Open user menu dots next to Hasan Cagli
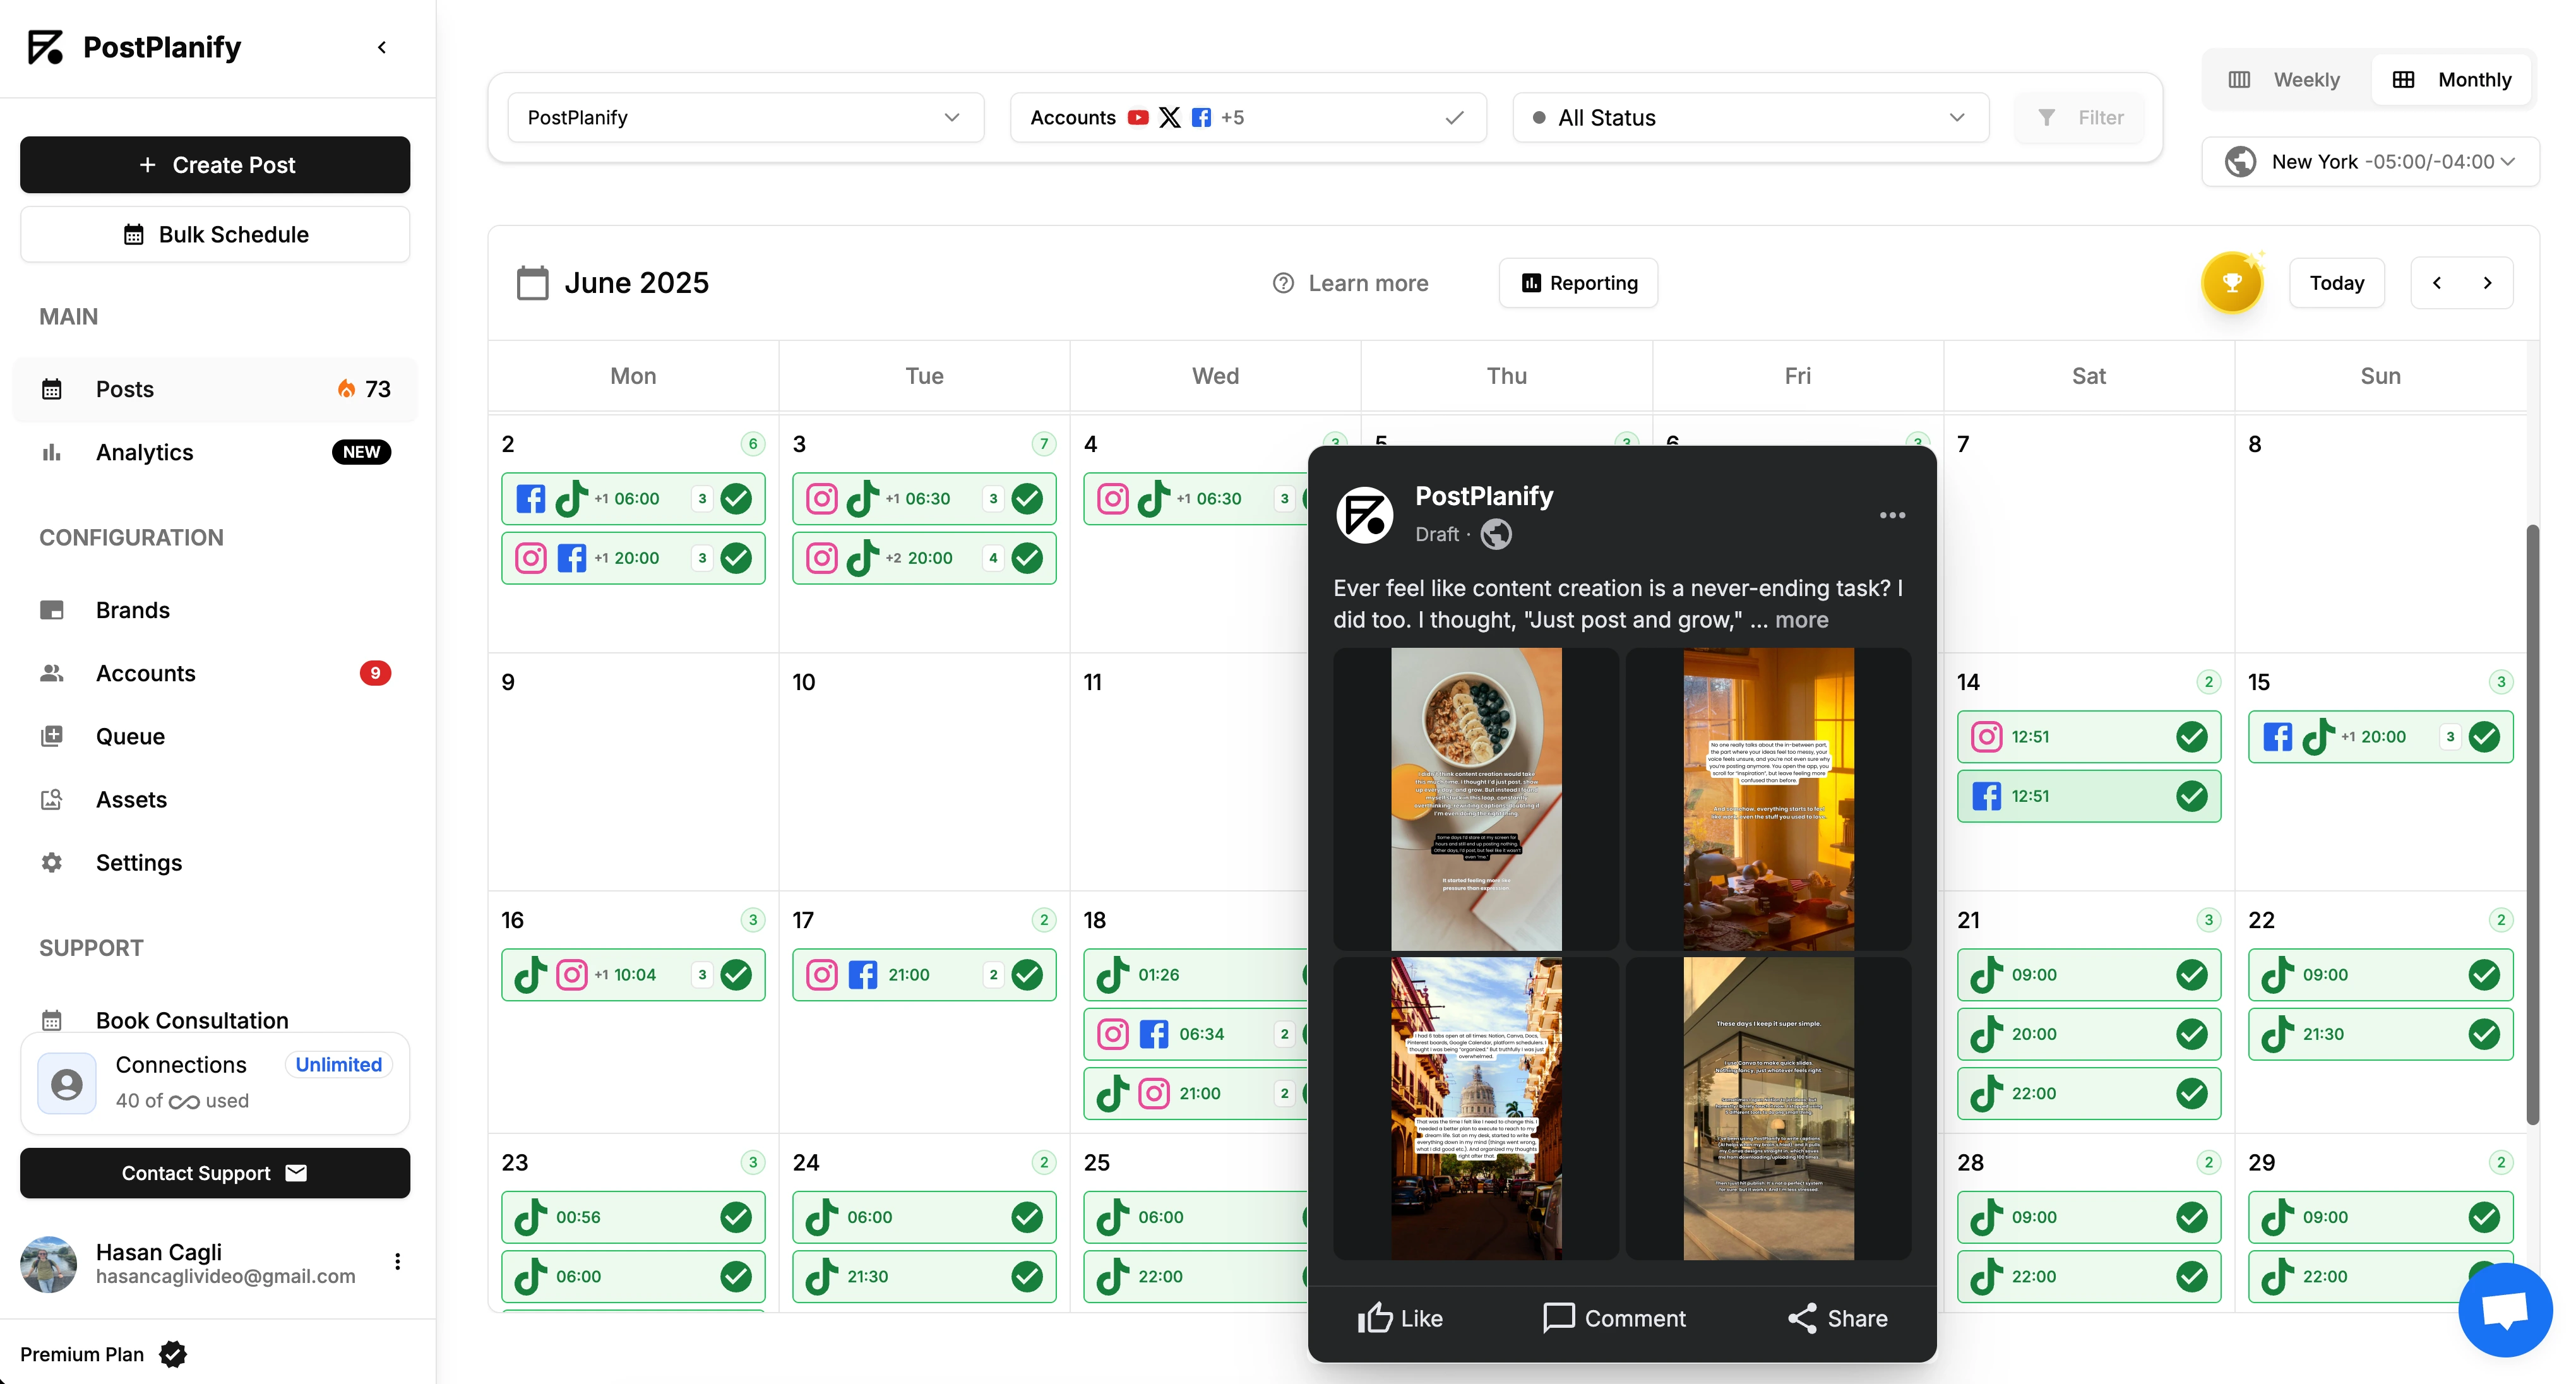 (398, 1262)
